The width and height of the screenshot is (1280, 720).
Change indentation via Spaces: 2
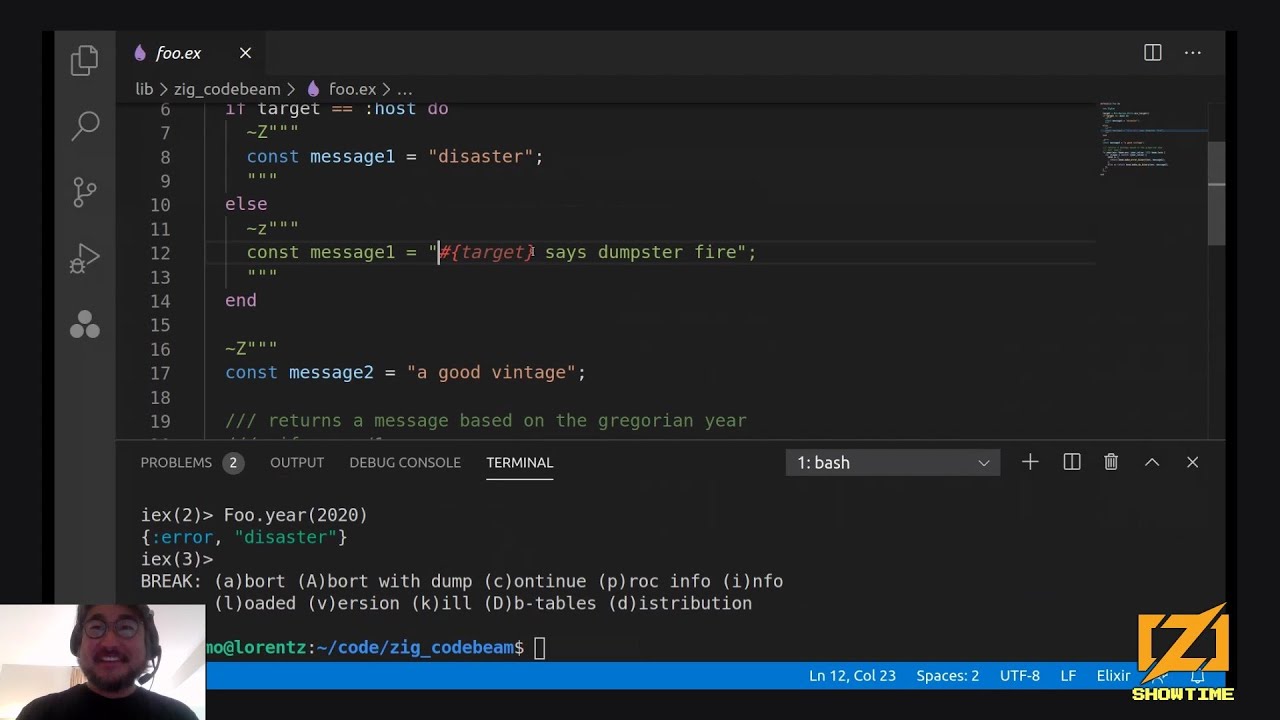click(947, 676)
